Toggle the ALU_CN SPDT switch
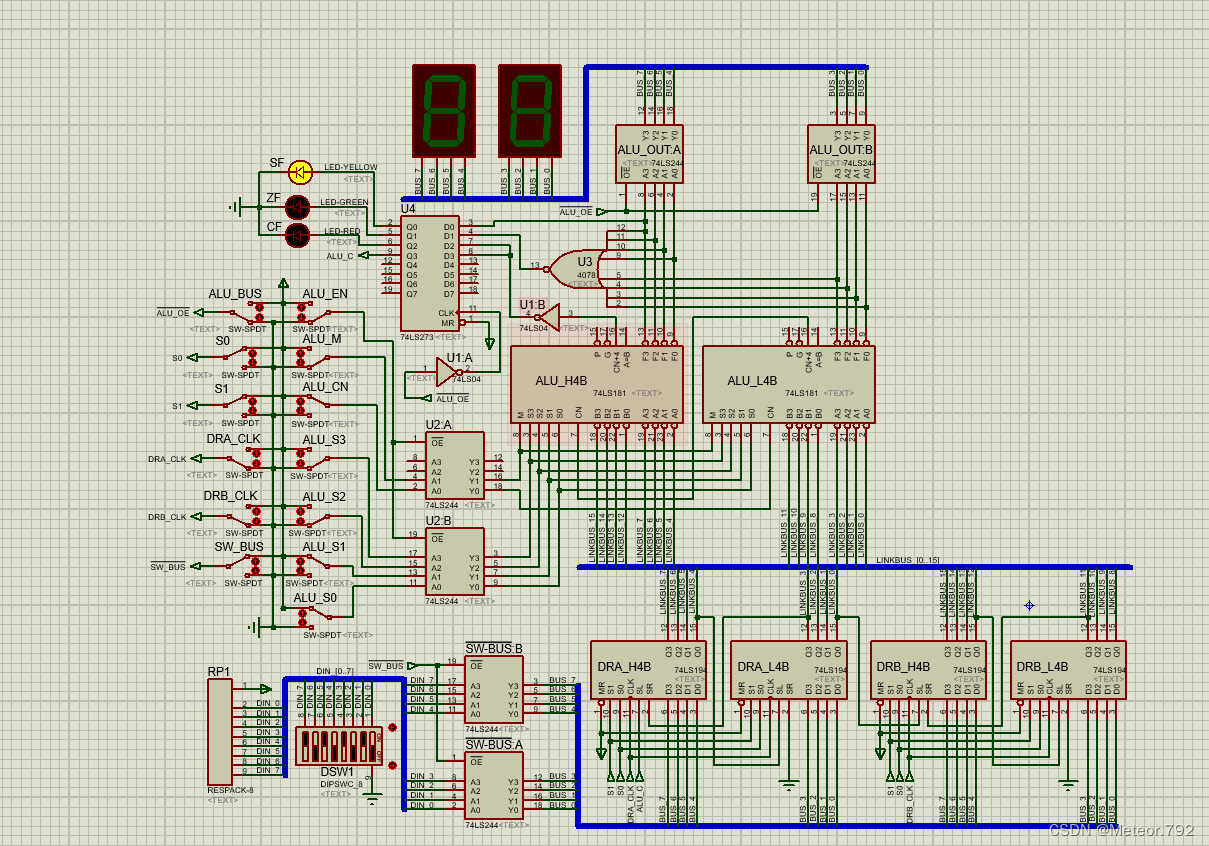Image resolution: width=1209 pixels, height=846 pixels. point(312,405)
